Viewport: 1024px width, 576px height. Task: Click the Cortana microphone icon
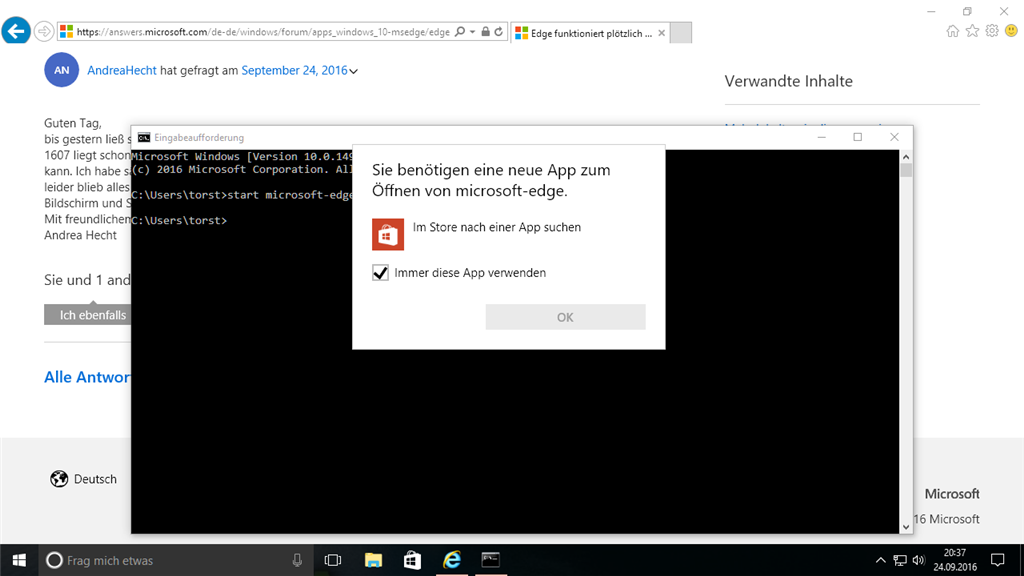click(x=297, y=560)
